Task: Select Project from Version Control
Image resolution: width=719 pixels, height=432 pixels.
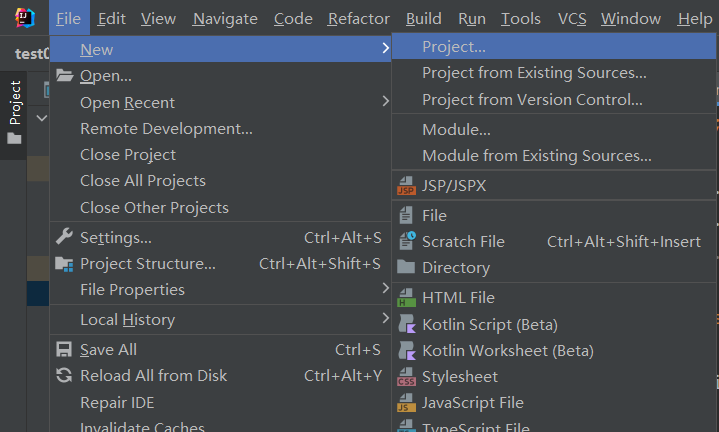Action: (532, 100)
